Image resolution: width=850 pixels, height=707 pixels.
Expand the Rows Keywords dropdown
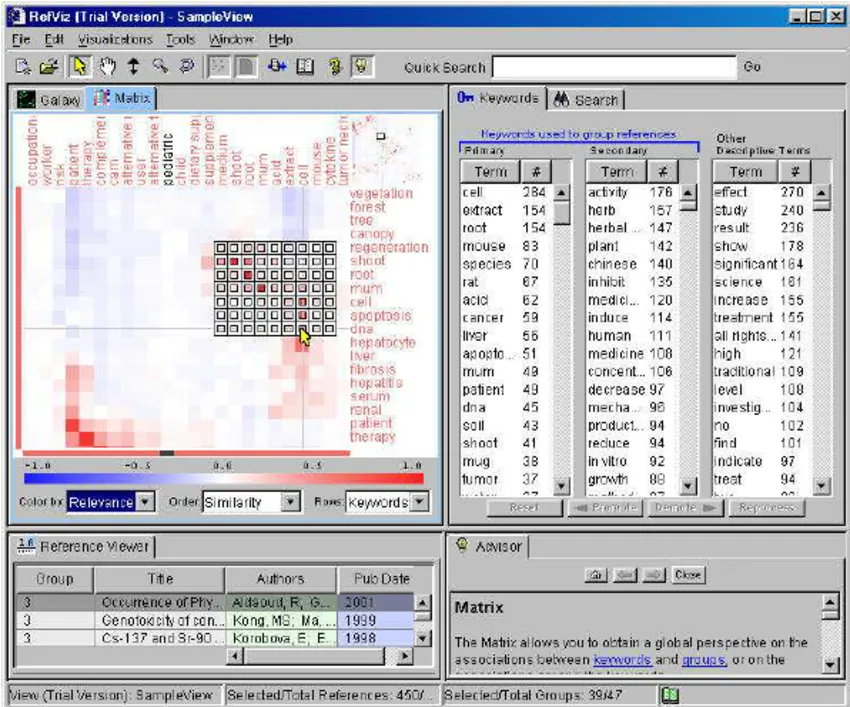point(385,502)
